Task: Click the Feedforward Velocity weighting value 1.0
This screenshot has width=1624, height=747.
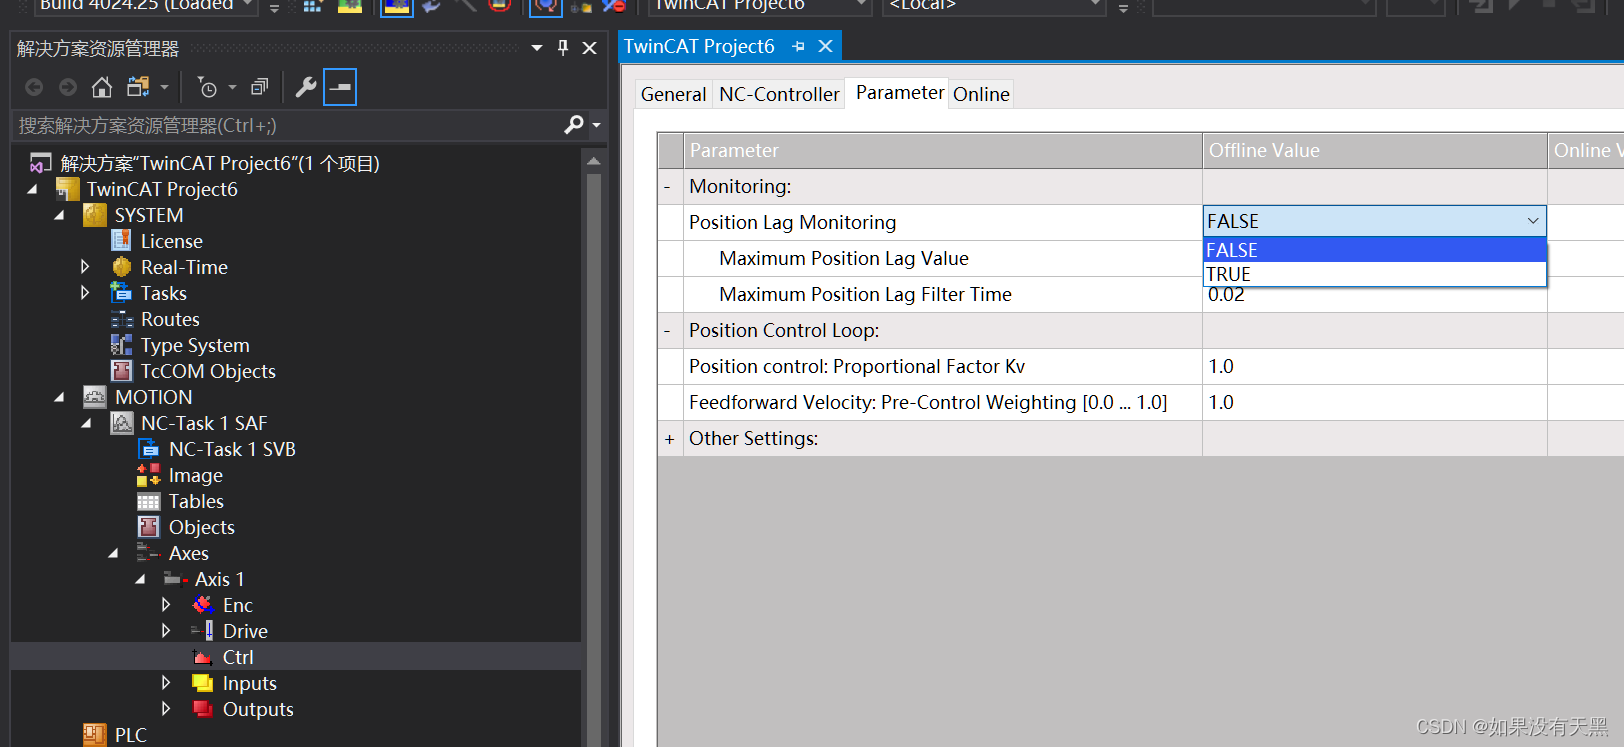Action: [1374, 402]
